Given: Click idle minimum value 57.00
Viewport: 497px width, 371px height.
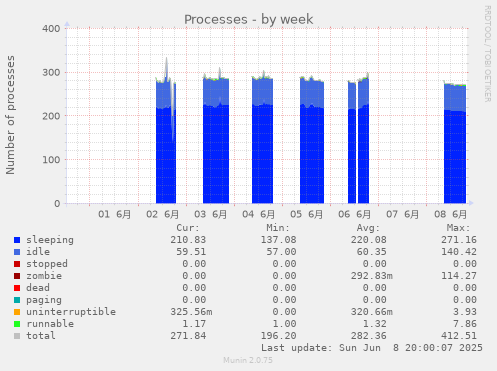Looking at the screenshot, I should 281,252.
